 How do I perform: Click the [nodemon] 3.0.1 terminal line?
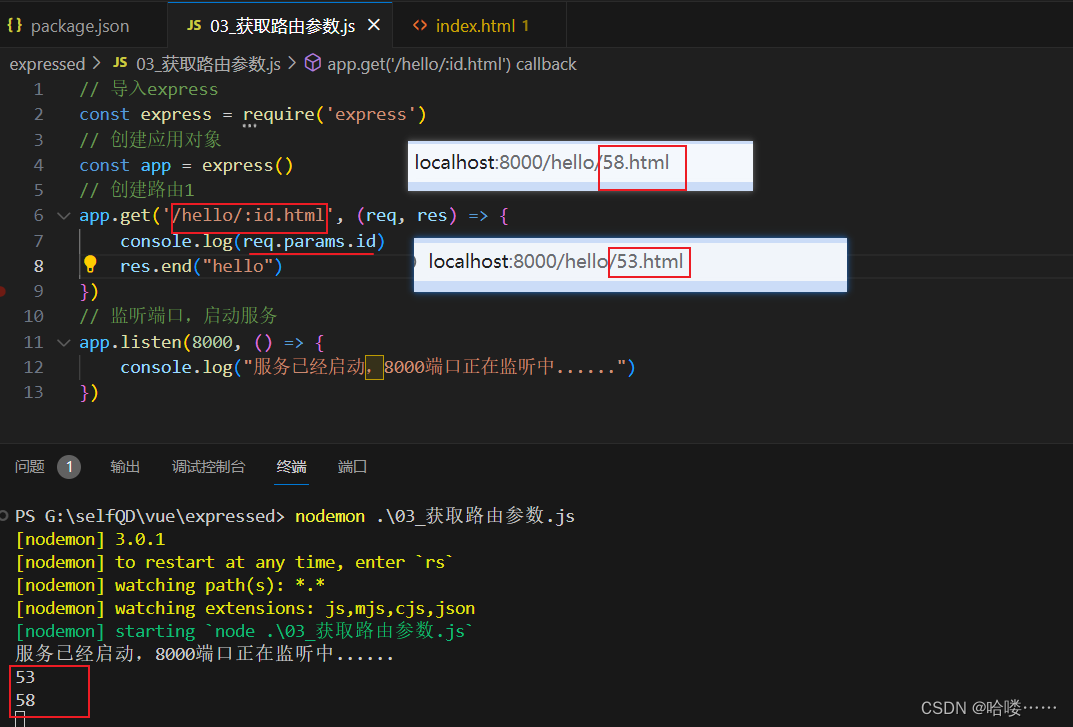(x=90, y=539)
